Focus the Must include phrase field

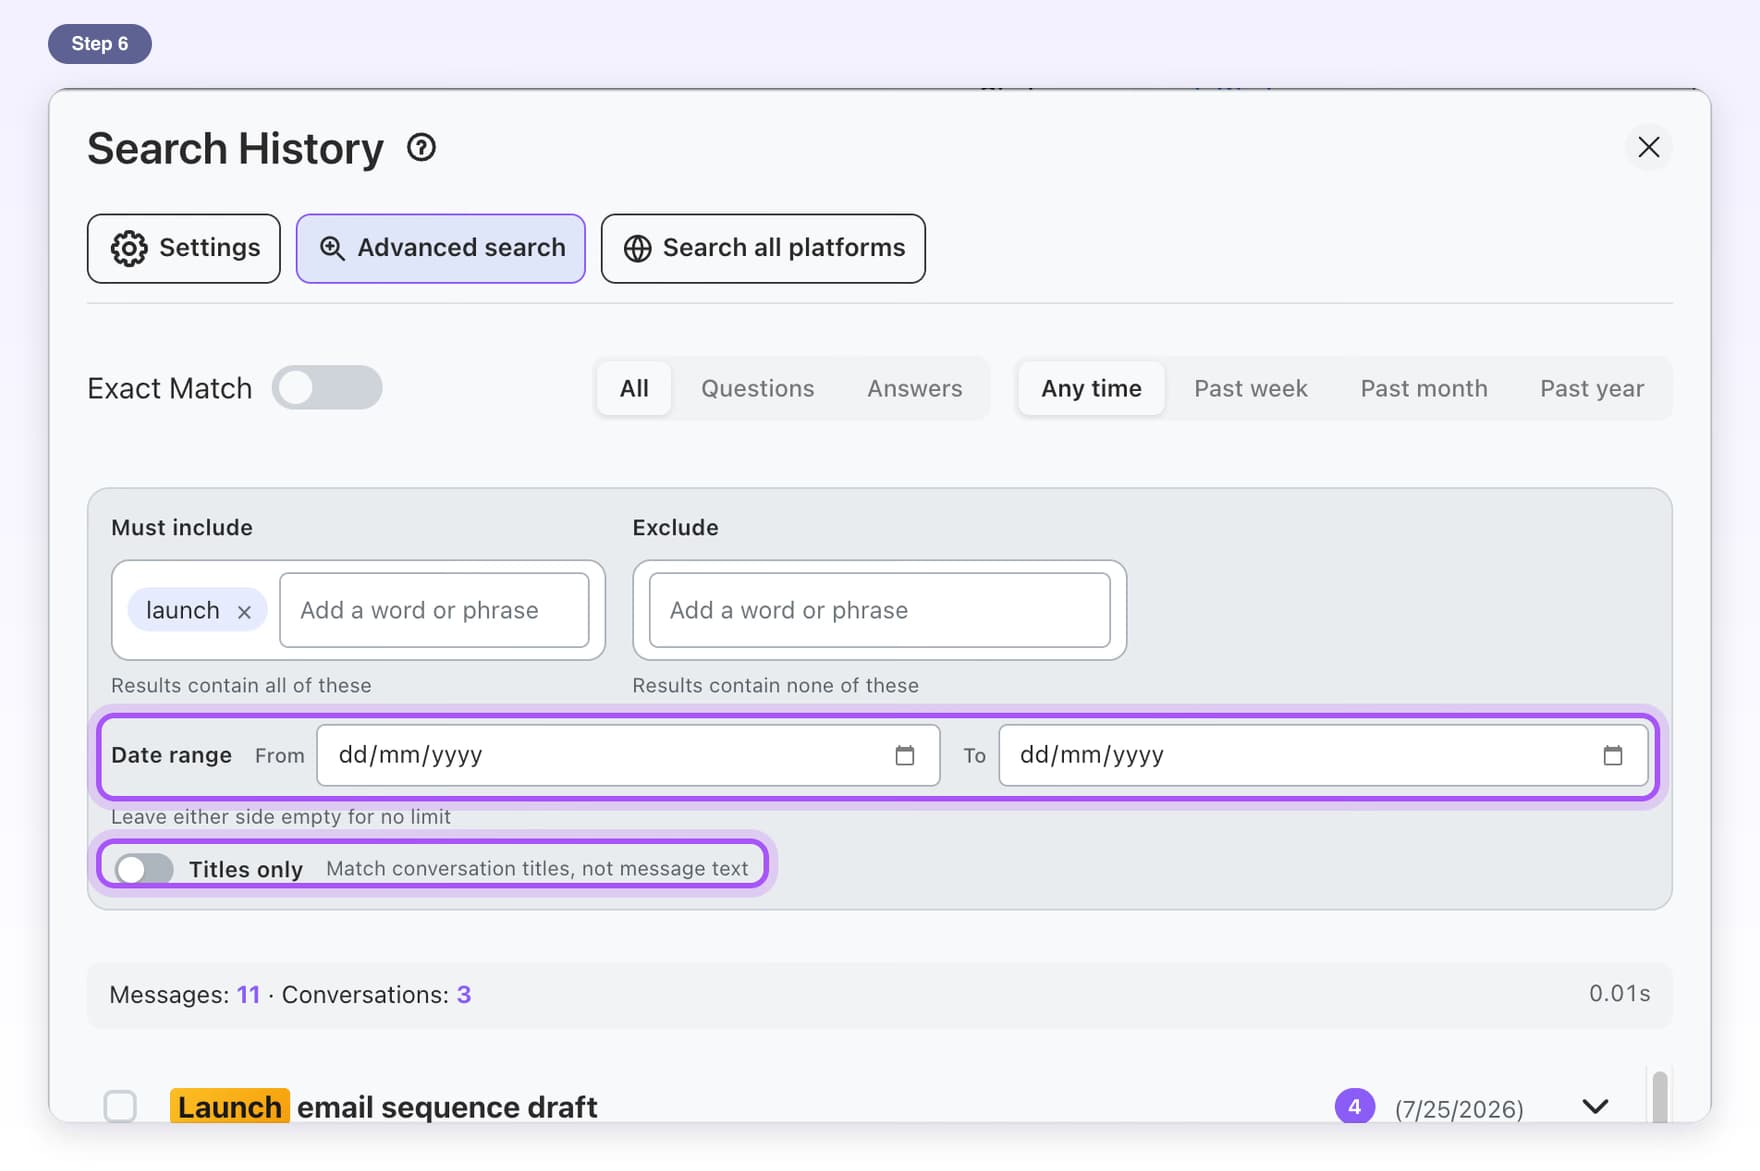[x=434, y=610]
